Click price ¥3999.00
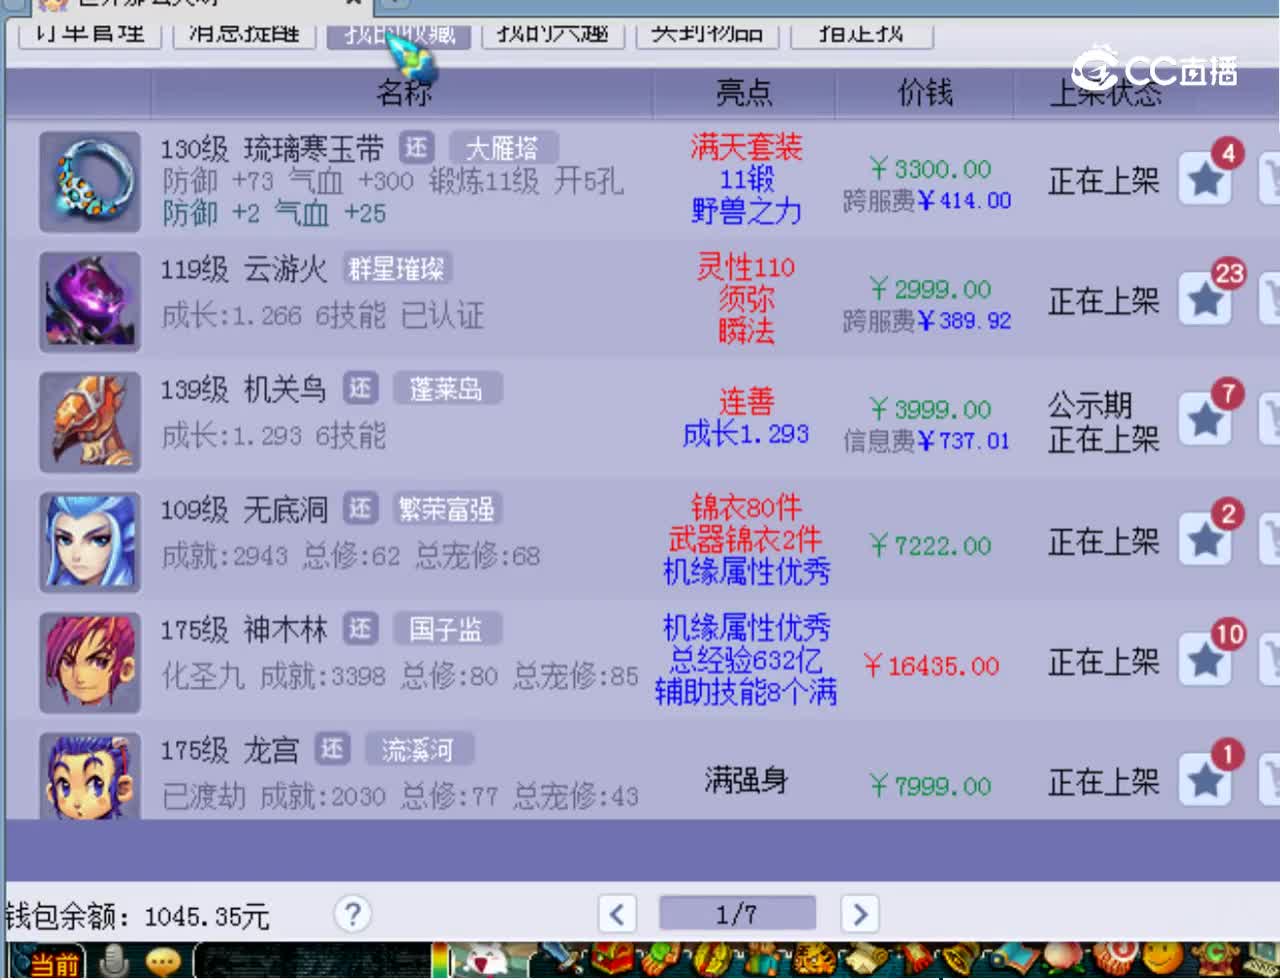Screen dimensions: 1280x980 click(930, 408)
